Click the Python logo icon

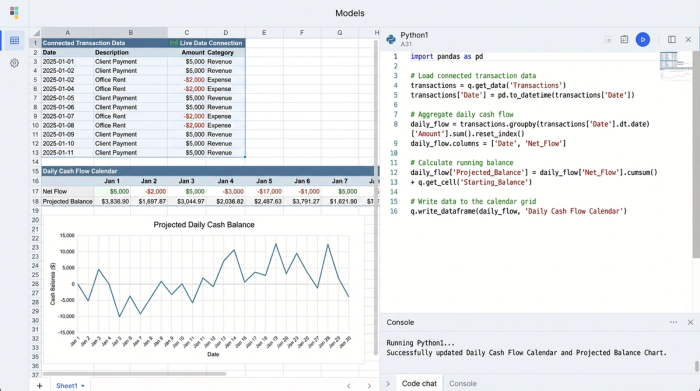click(x=391, y=39)
